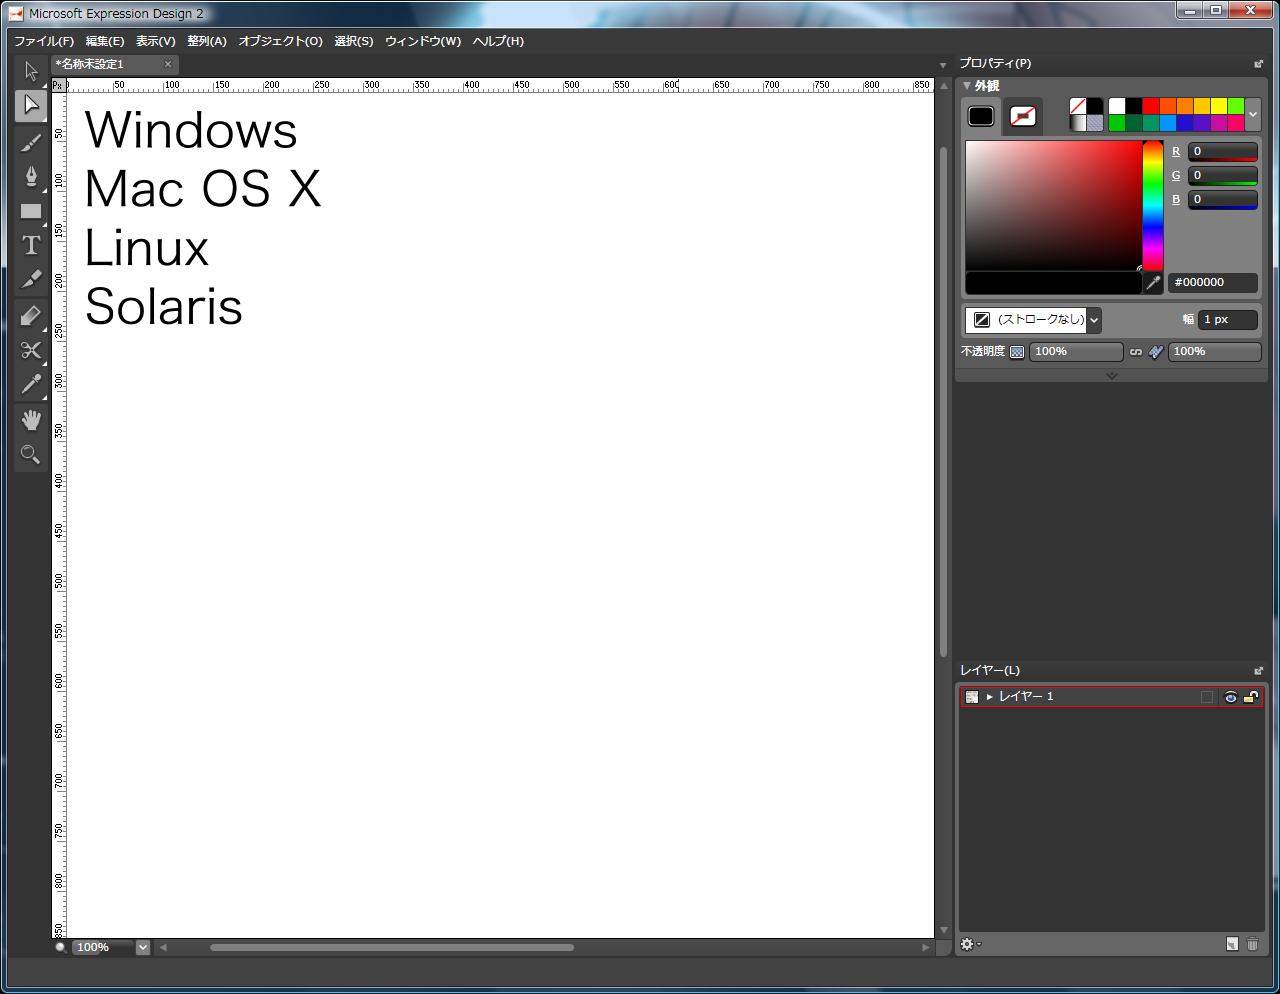Image resolution: width=1280 pixels, height=994 pixels.
Task: Click the fill opacity brush icon
Action: [1156, 352]
